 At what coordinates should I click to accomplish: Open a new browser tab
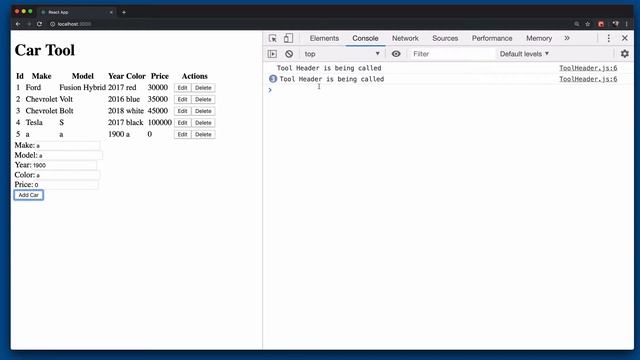pyautogui.click(x=124, y=12)
